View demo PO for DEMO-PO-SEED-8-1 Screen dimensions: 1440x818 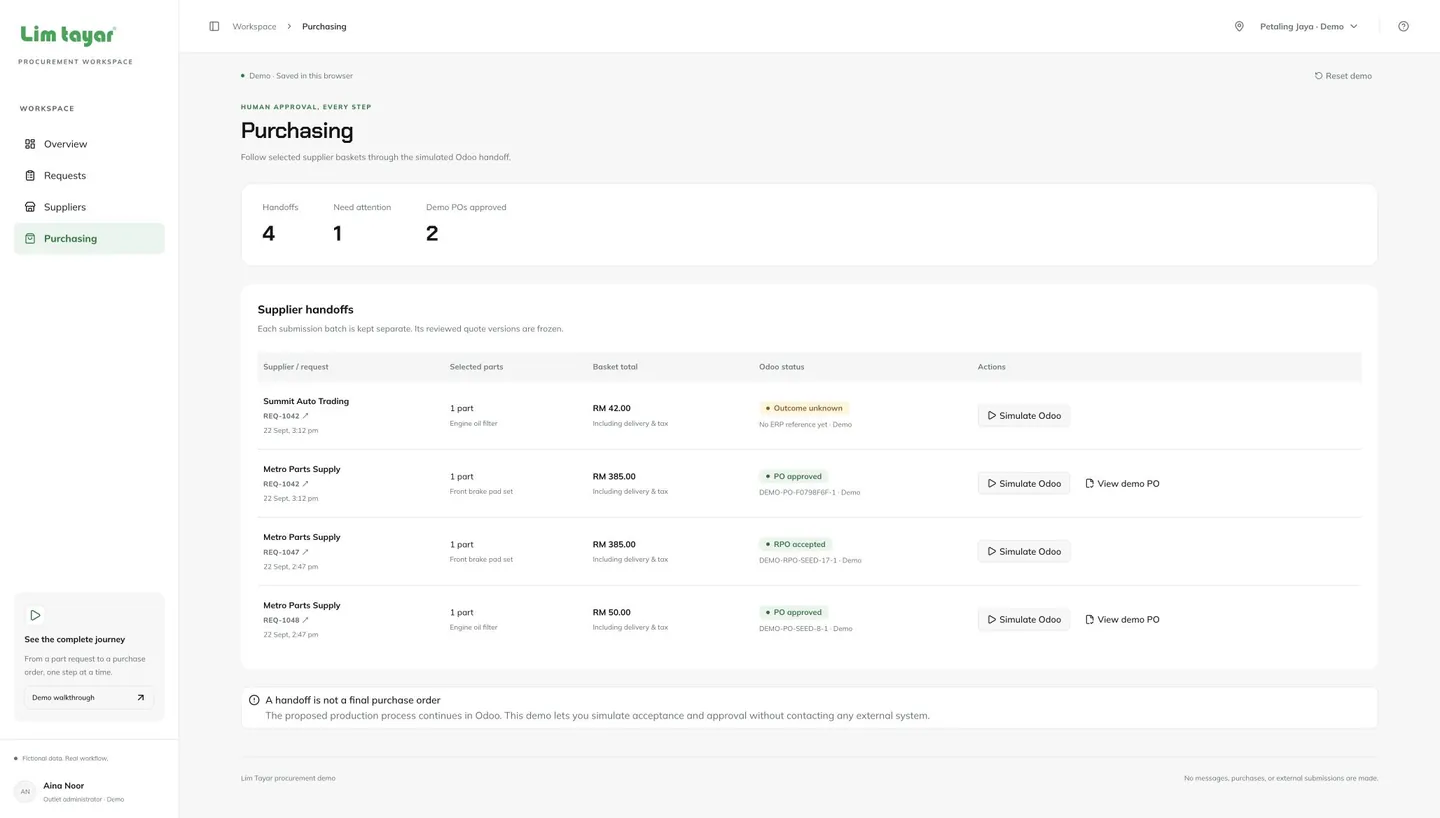pos(1122,619)
